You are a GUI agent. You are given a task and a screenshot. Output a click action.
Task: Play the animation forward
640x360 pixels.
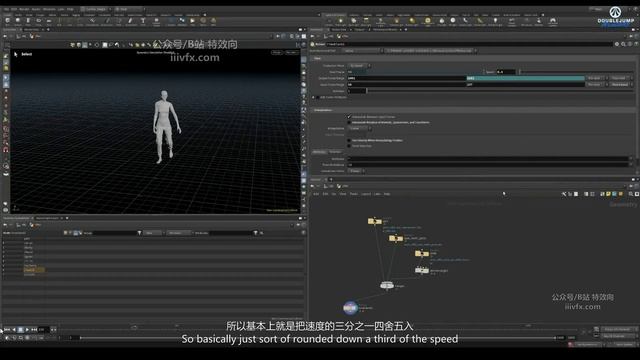(27, 329)
